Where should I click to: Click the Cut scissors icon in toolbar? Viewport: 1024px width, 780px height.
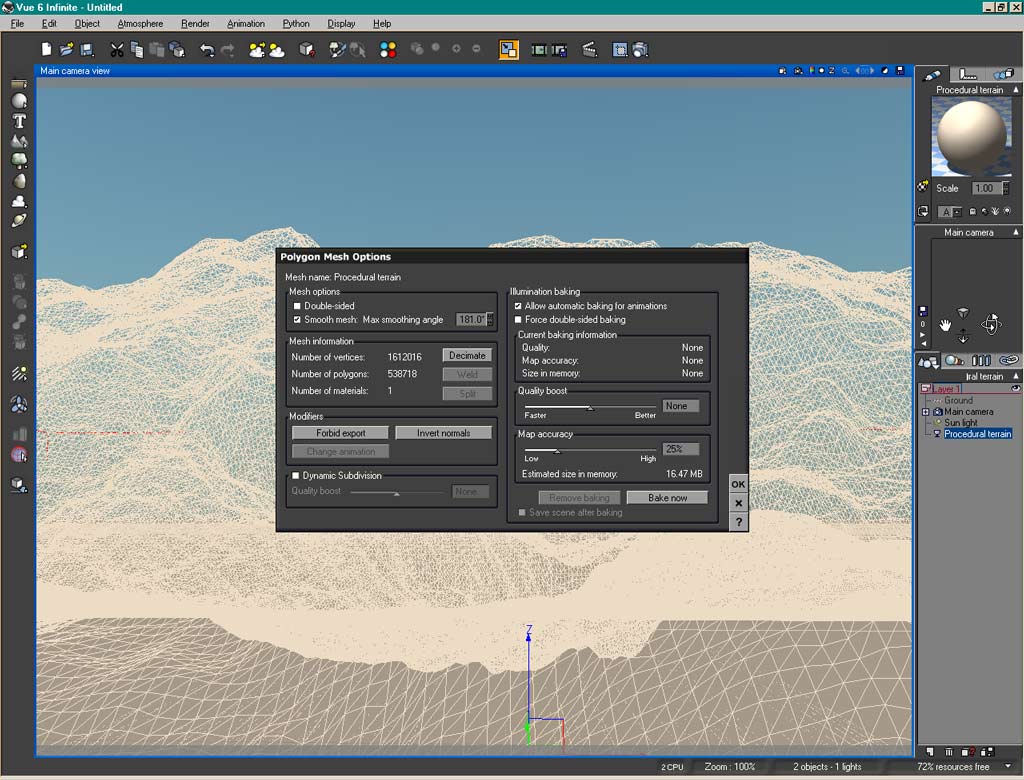pos(117,49)
